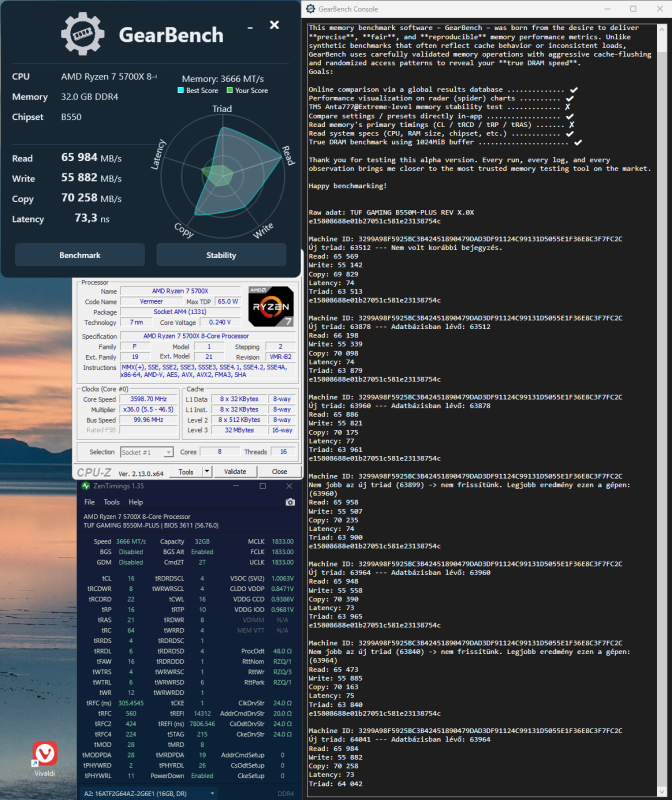Viewport: 672px width, 800px height.
Task: Click the Memory: 3666 MT/s label
Action: pyautogui.click(x=222, y=79)
